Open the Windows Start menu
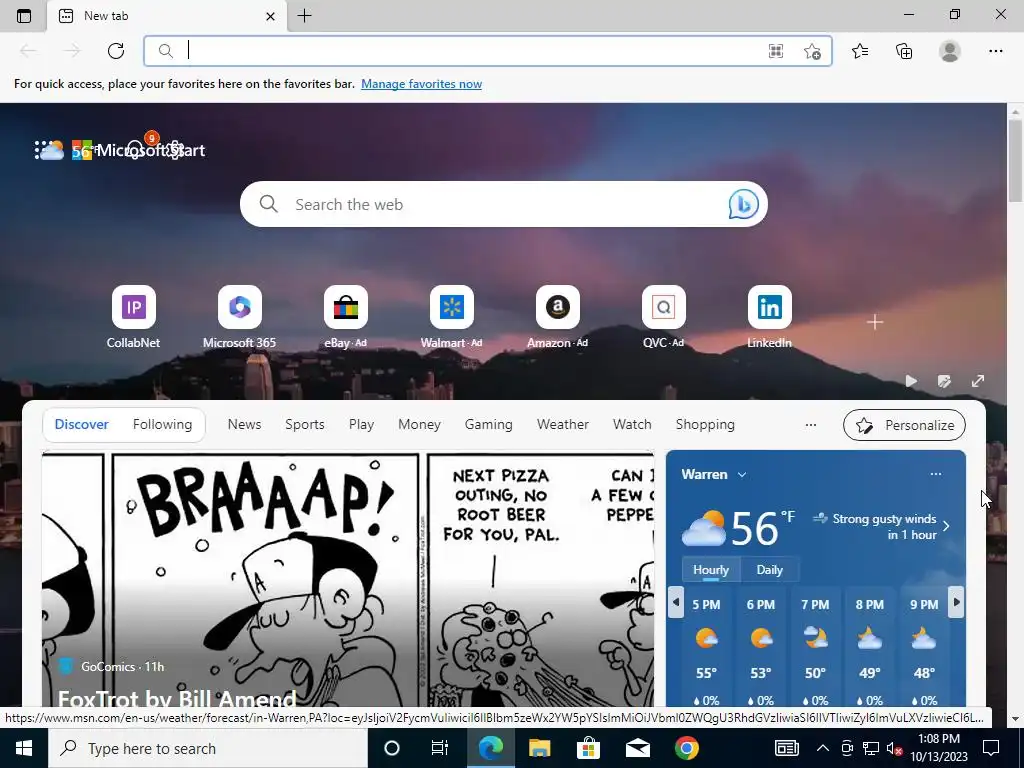 pos(24,748)
